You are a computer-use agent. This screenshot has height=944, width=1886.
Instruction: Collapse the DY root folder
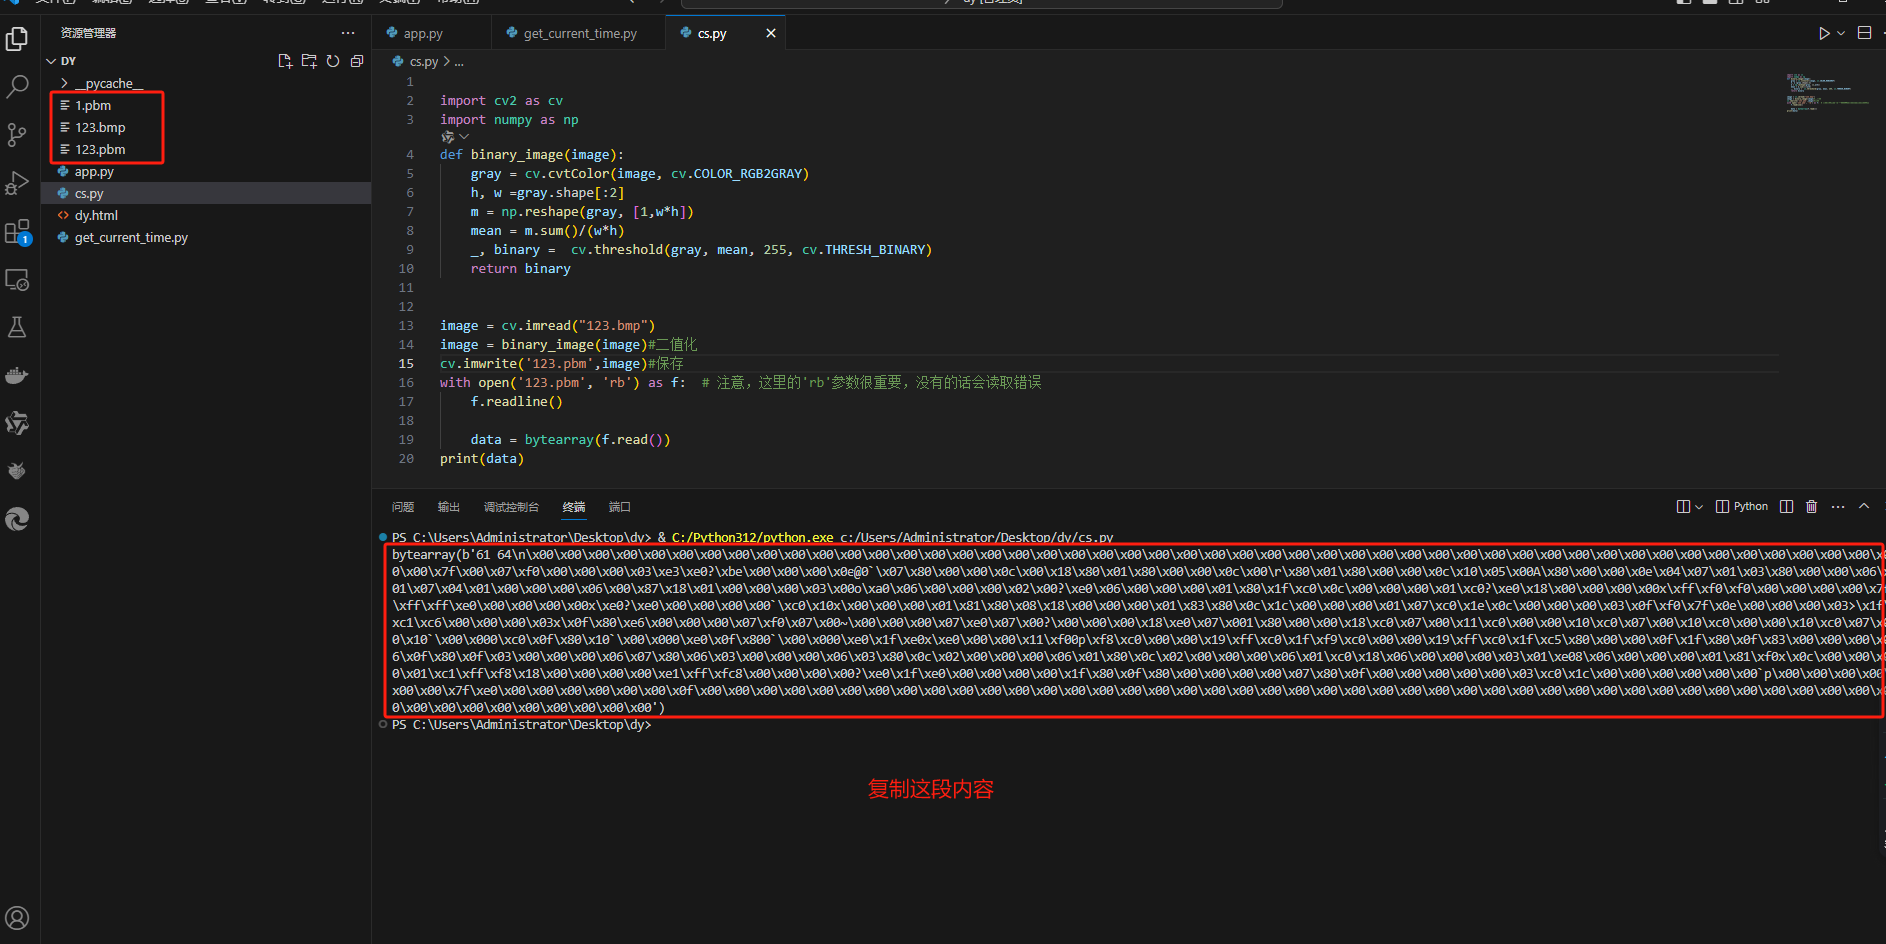(x=51, y=61)
